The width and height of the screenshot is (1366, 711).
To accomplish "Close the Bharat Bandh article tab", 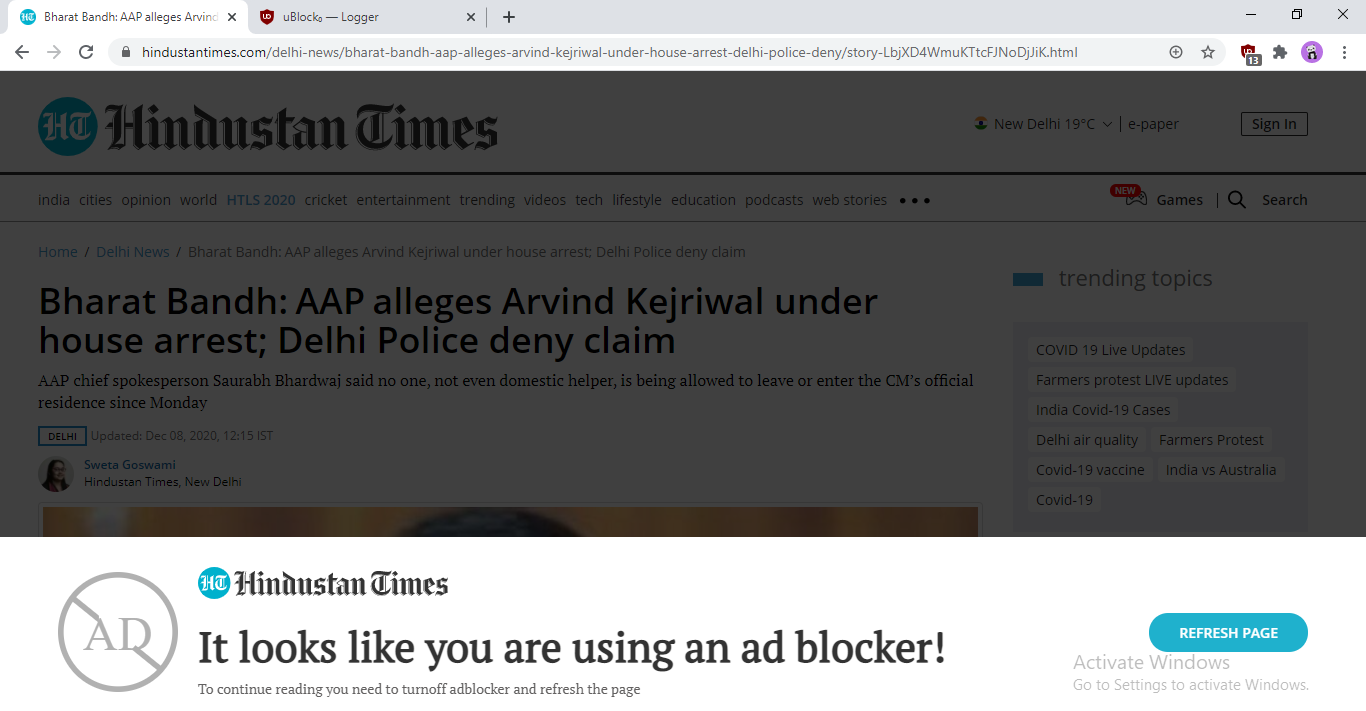I will [x=232, y=17].
